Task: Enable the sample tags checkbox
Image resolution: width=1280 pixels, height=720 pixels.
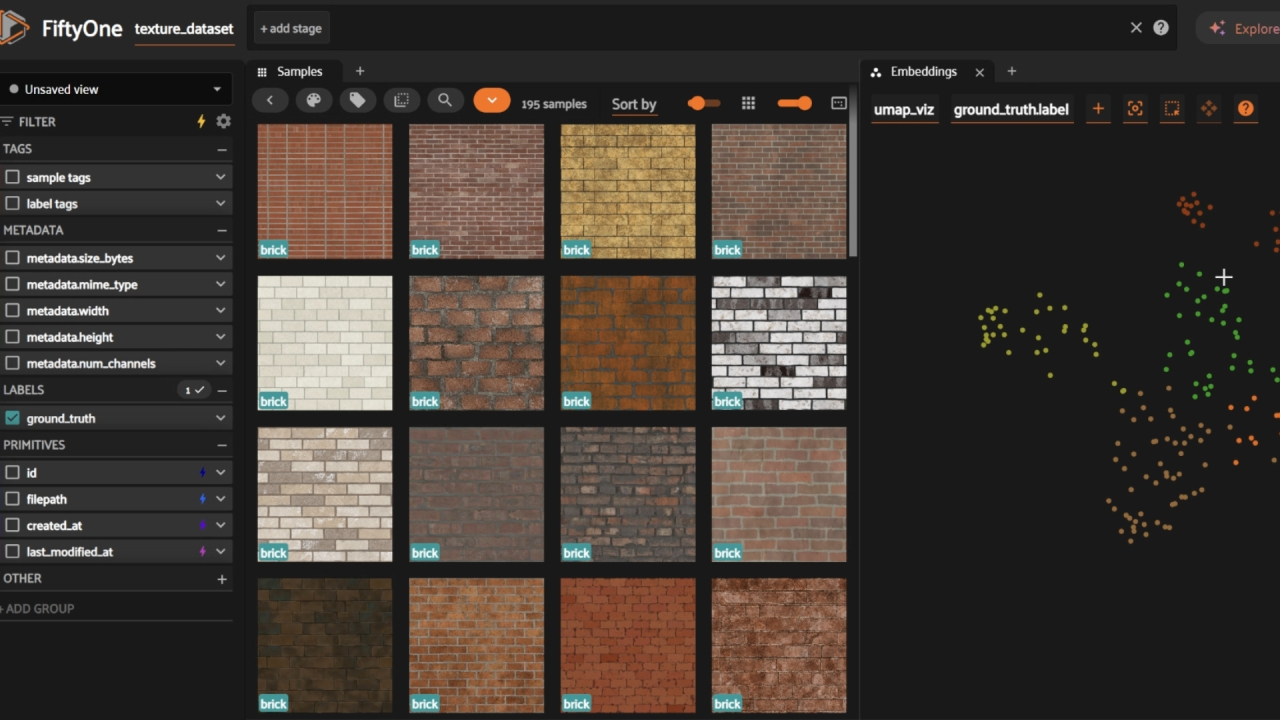Action: (x=13, y=177)
